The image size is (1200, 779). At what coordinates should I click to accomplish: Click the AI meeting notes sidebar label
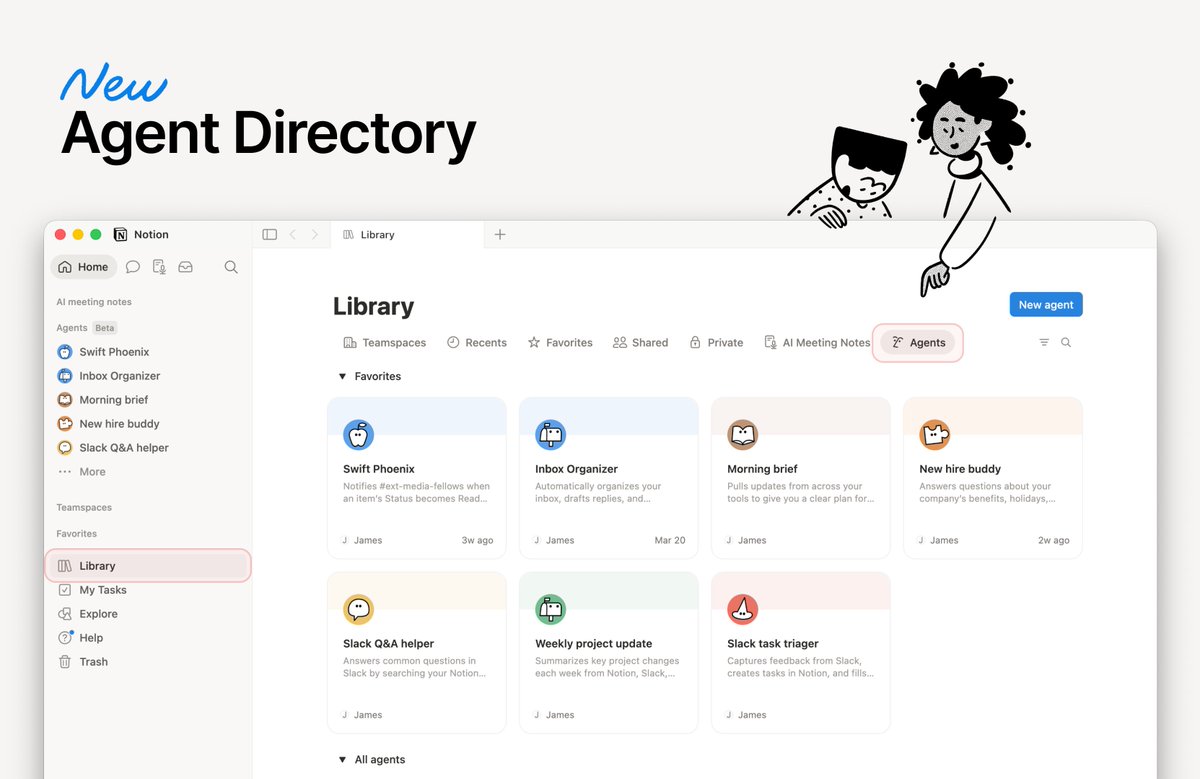94,302
